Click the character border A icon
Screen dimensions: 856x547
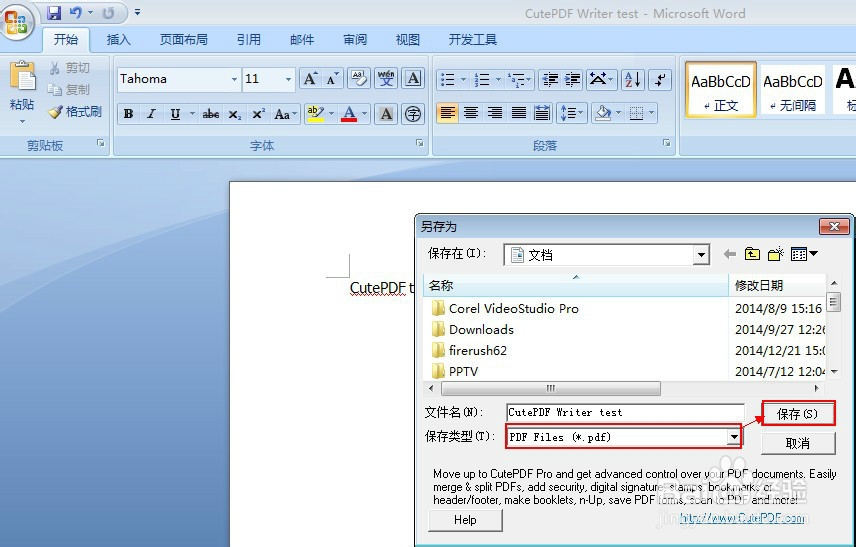click(x=413, y=79)
